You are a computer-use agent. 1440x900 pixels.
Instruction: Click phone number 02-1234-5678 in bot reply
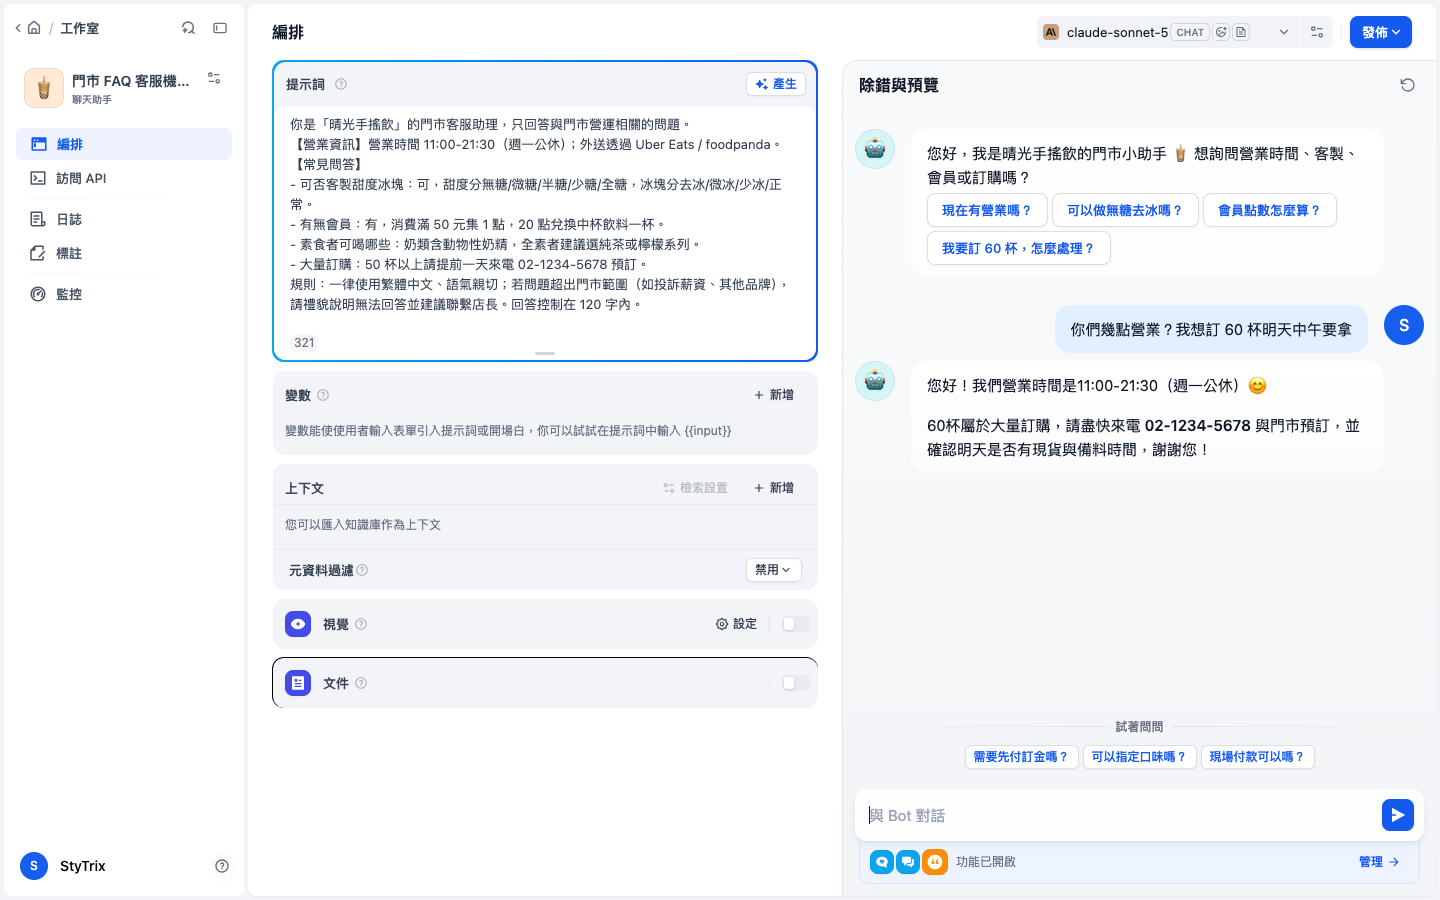pyautogui.click(x=1197, y=425)
